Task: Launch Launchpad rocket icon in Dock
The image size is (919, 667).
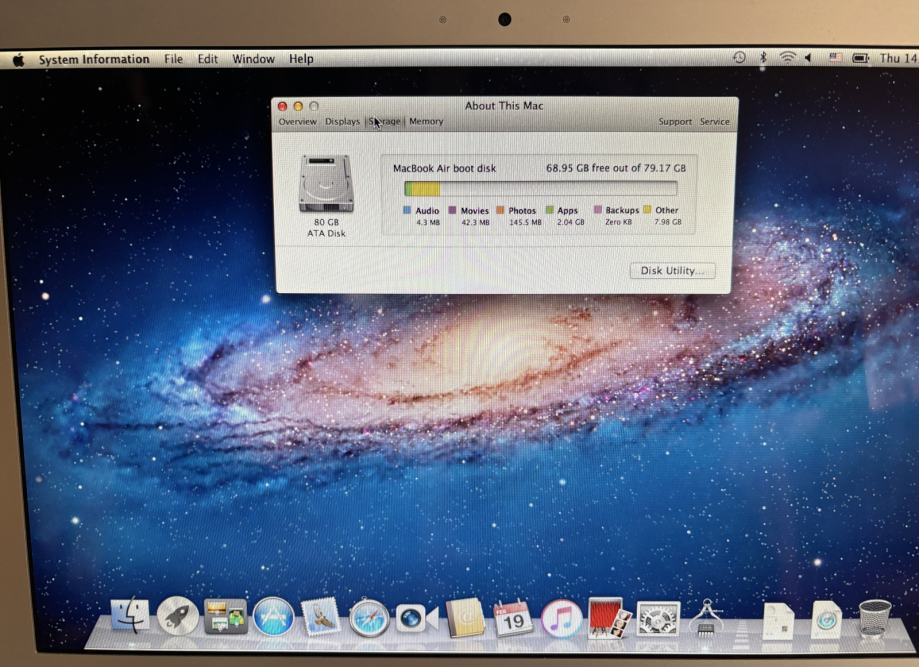Action: (x=178, y=615)
